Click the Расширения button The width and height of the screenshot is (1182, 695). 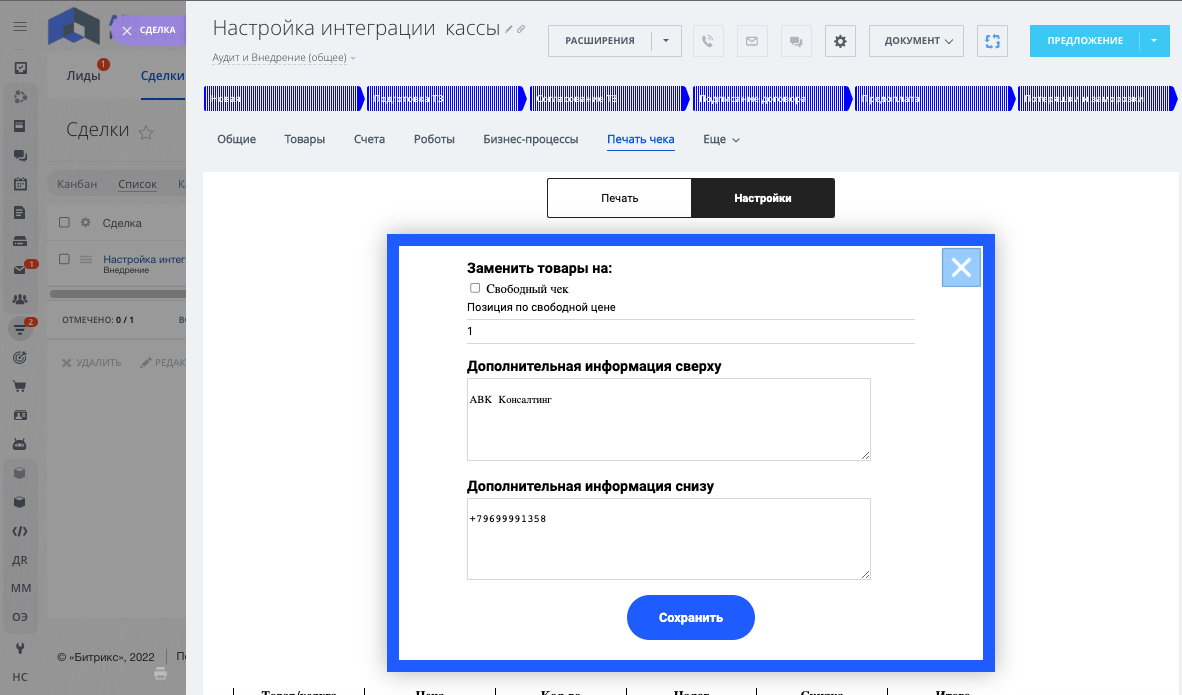[x=600, y=41]
